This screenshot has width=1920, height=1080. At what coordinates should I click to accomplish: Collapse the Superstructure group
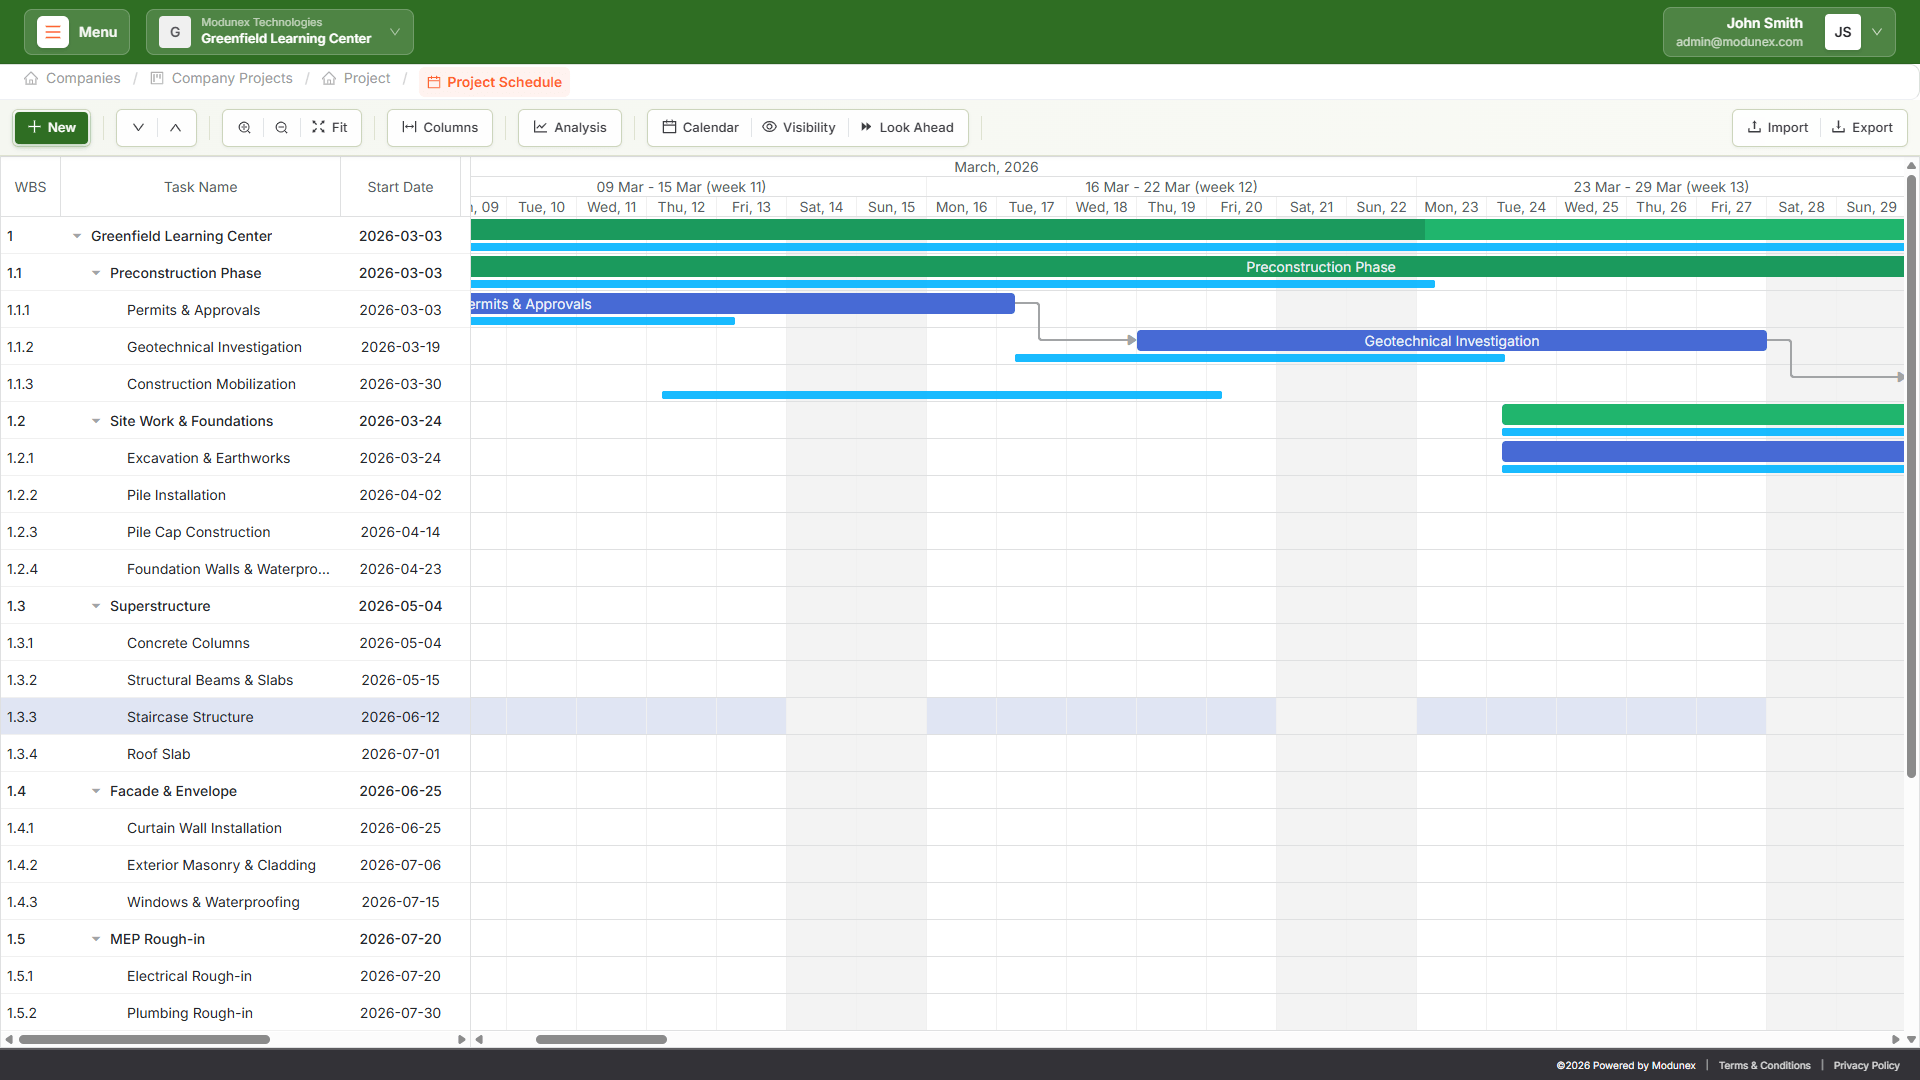[96, 606]
